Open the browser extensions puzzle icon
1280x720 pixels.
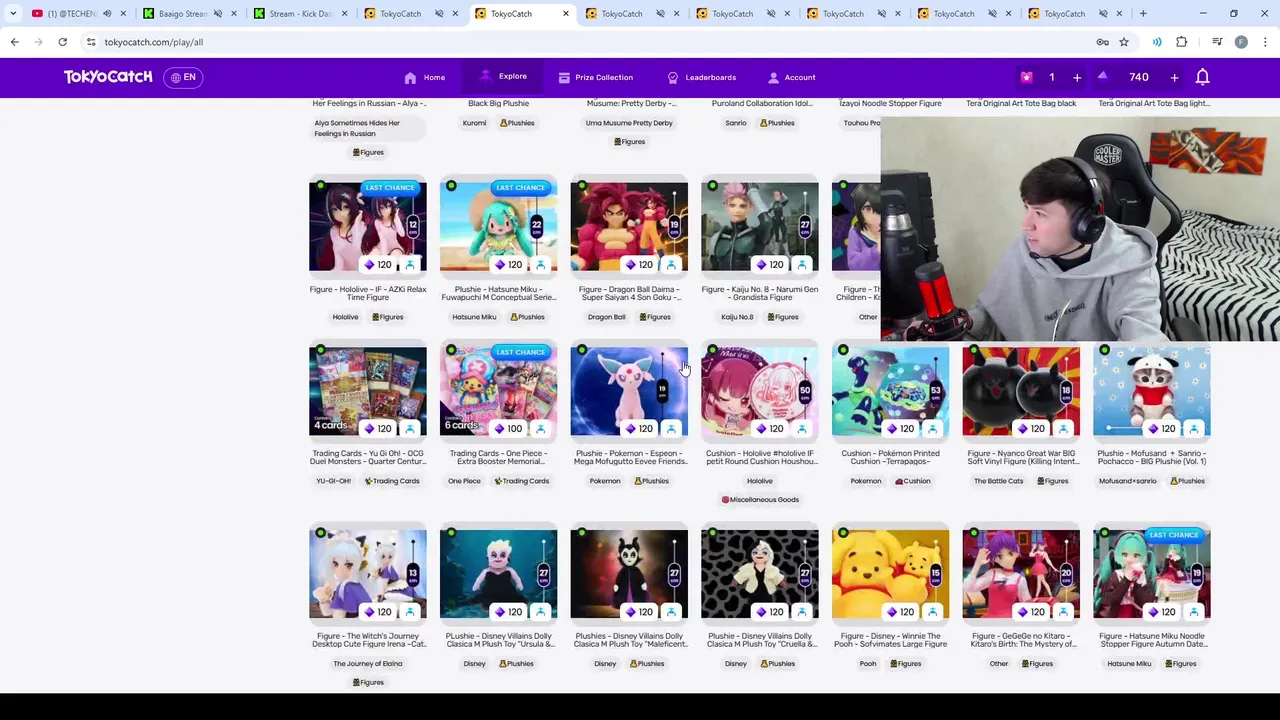pyautogui.click(x=1181, y=42)
